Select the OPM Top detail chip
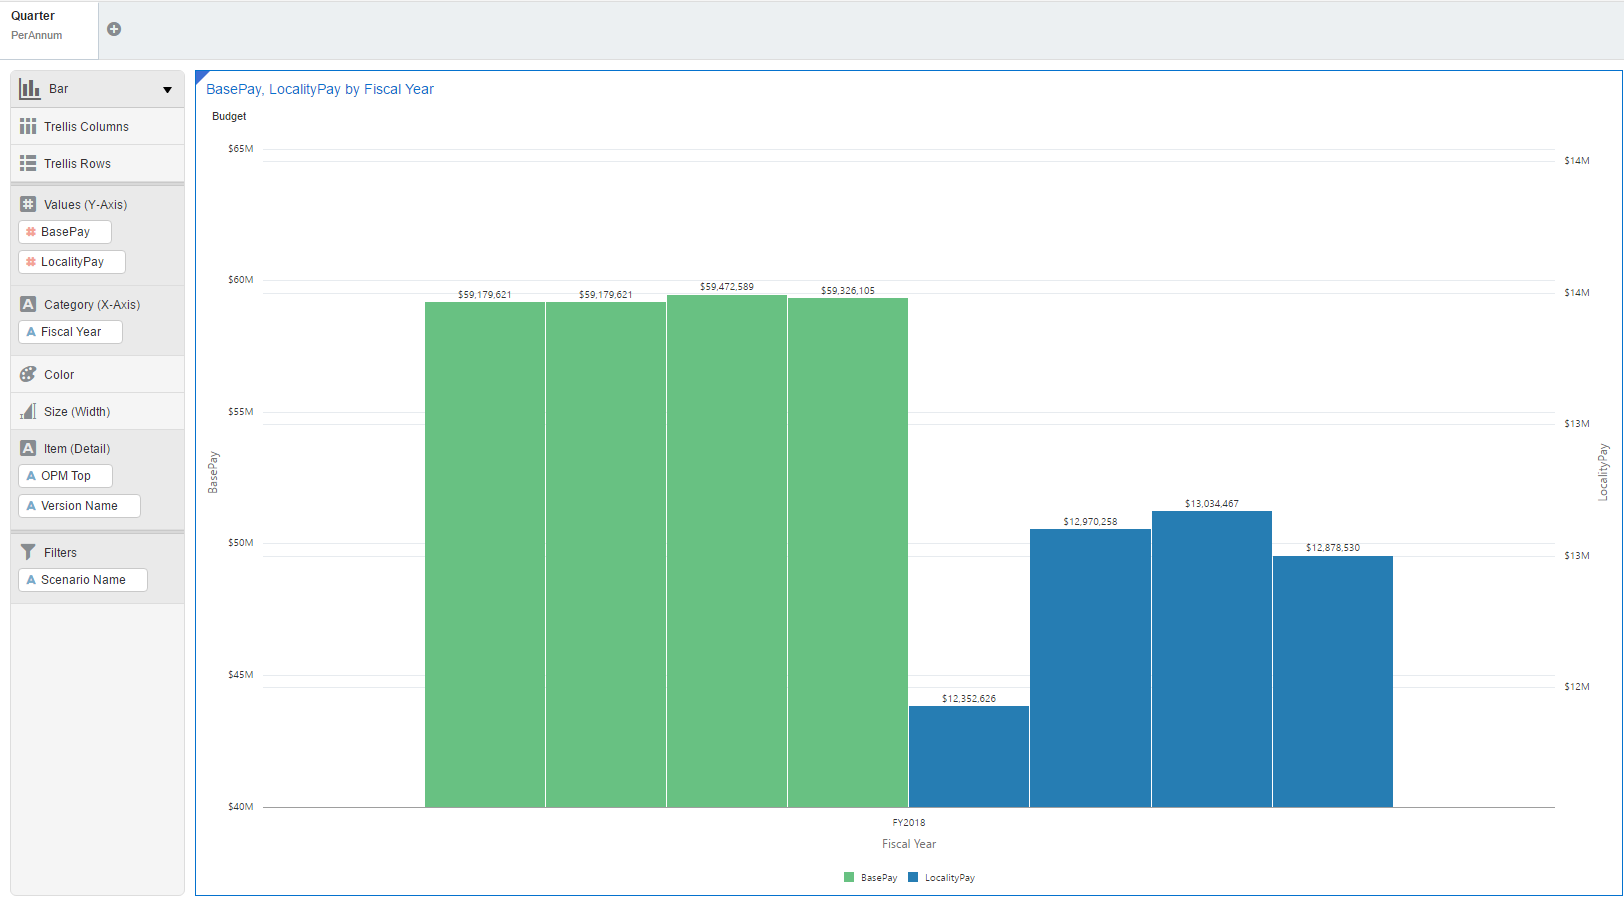The width and height of the screenshot is (1624, 902). click(65, 476)
